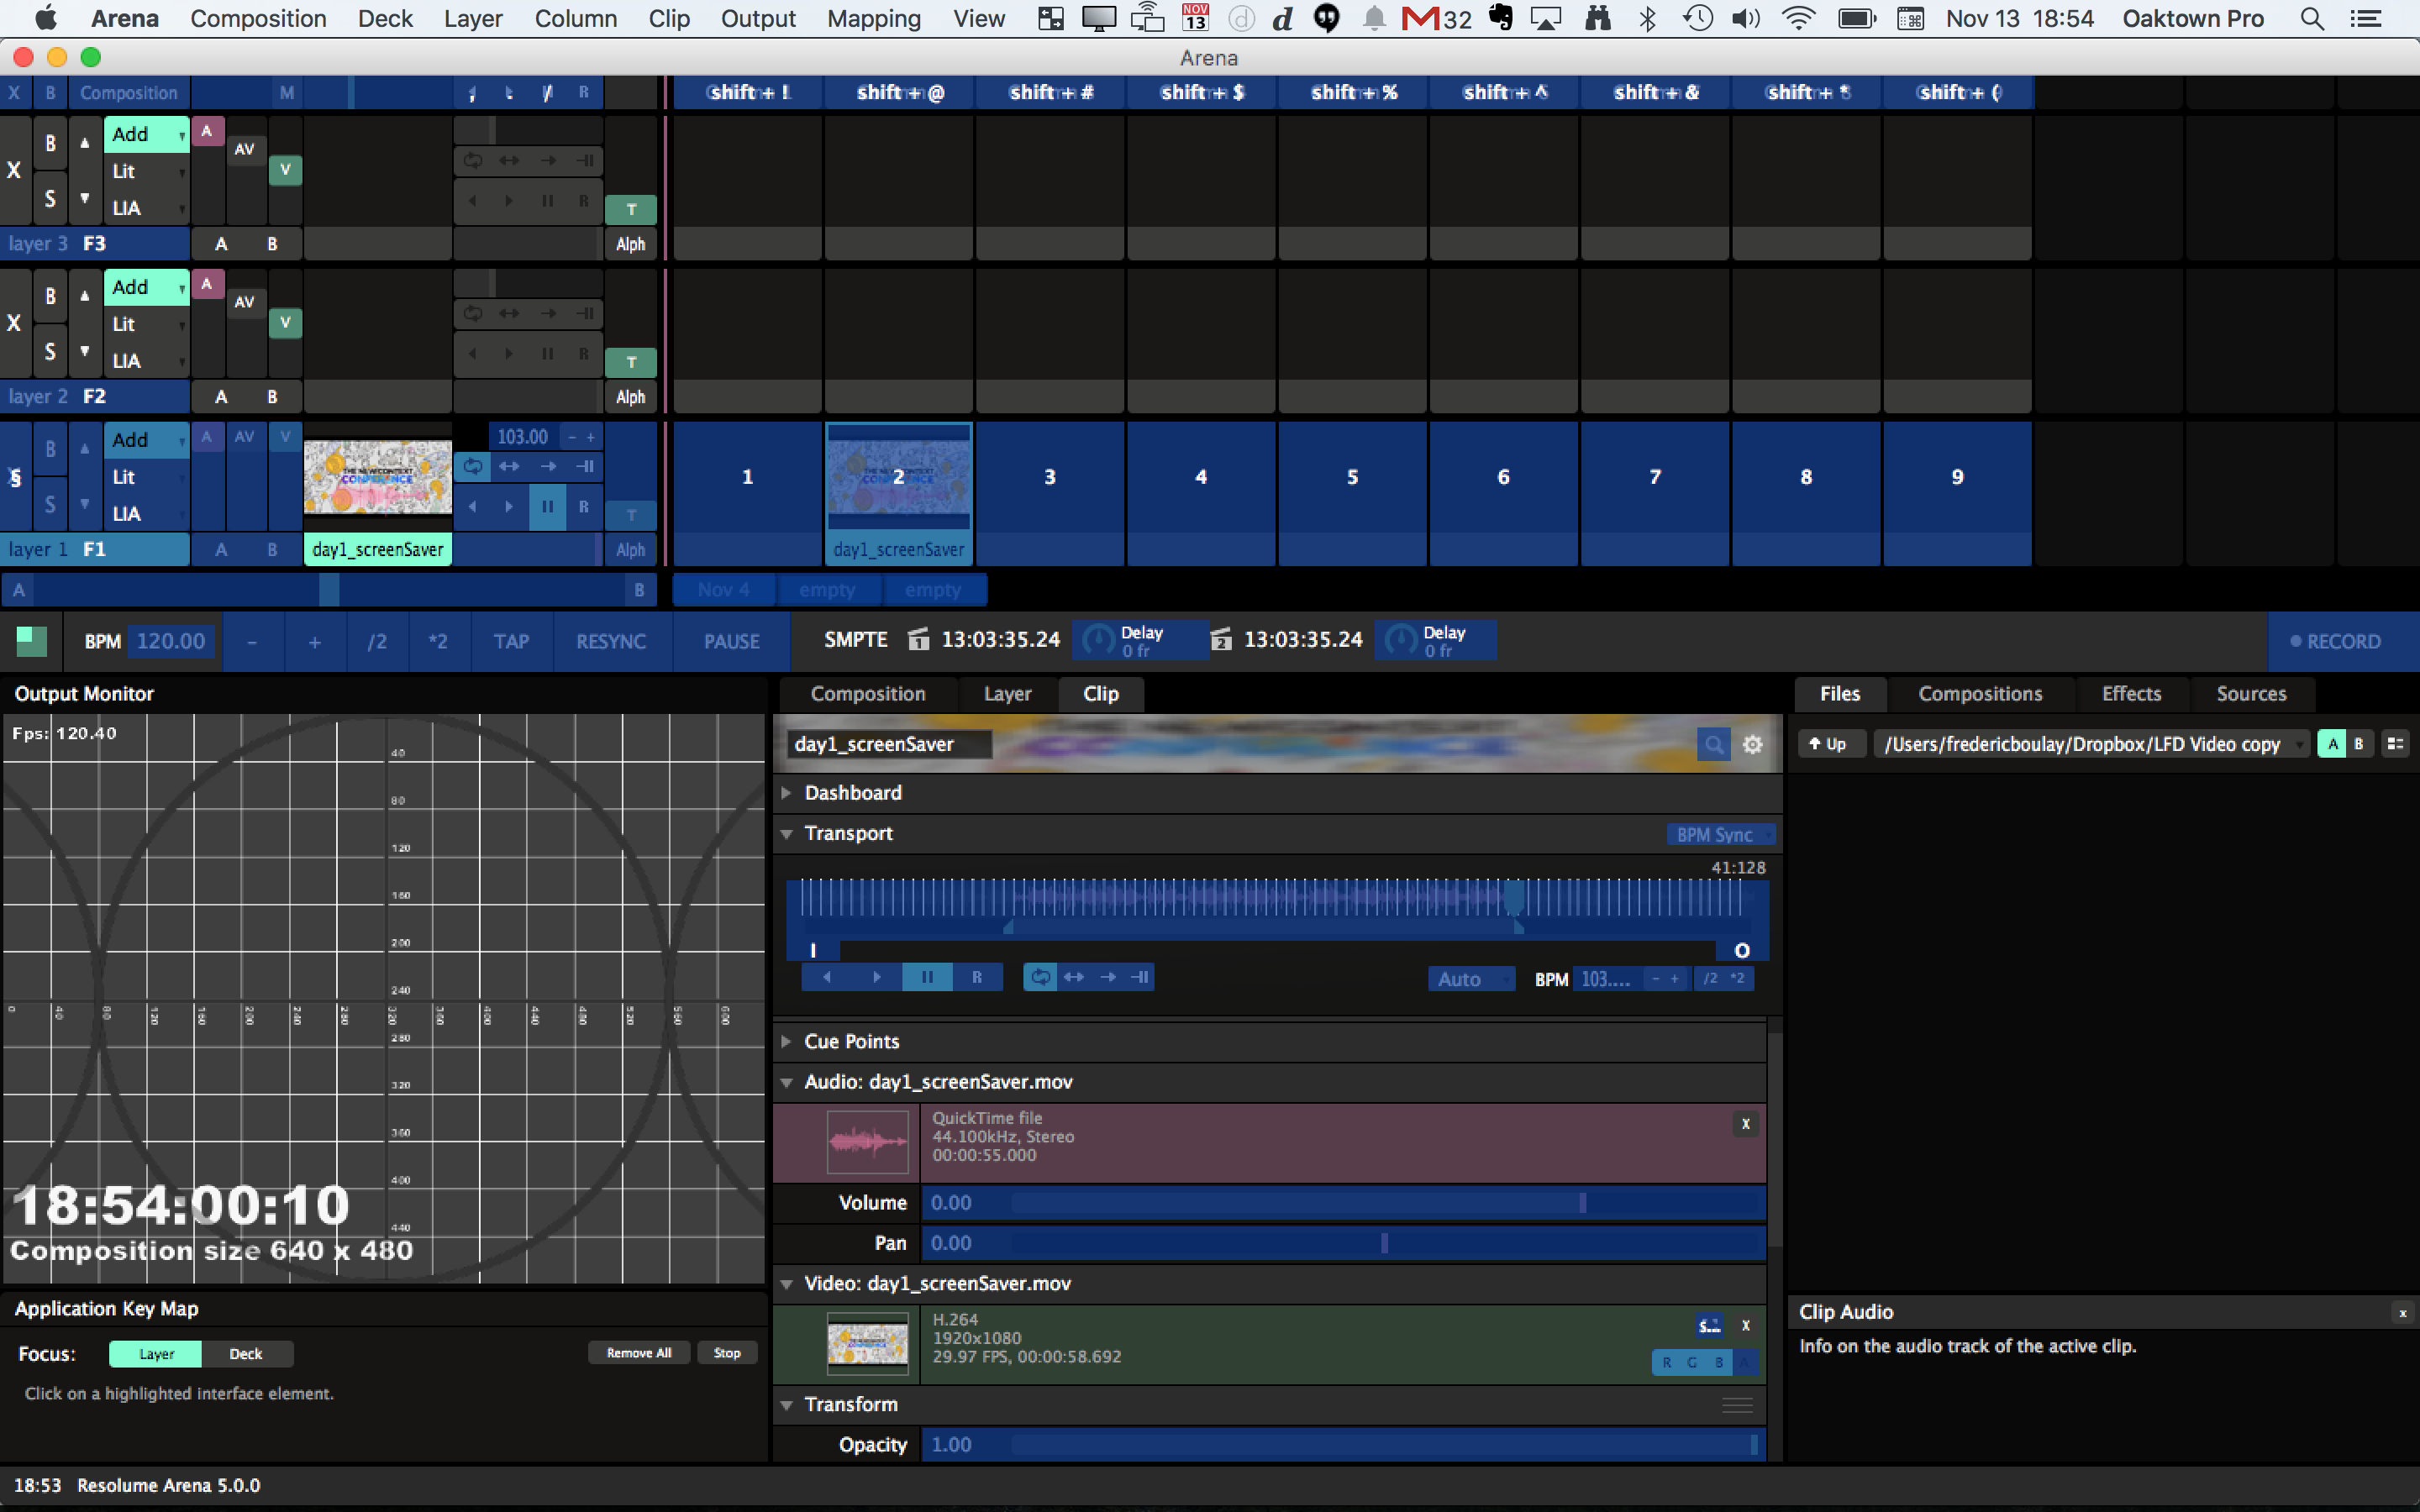The height and width of the screenshot is (1512, 2420).
Task: Toggle Solo (S) on layer 2
Action: pos(50,351)
